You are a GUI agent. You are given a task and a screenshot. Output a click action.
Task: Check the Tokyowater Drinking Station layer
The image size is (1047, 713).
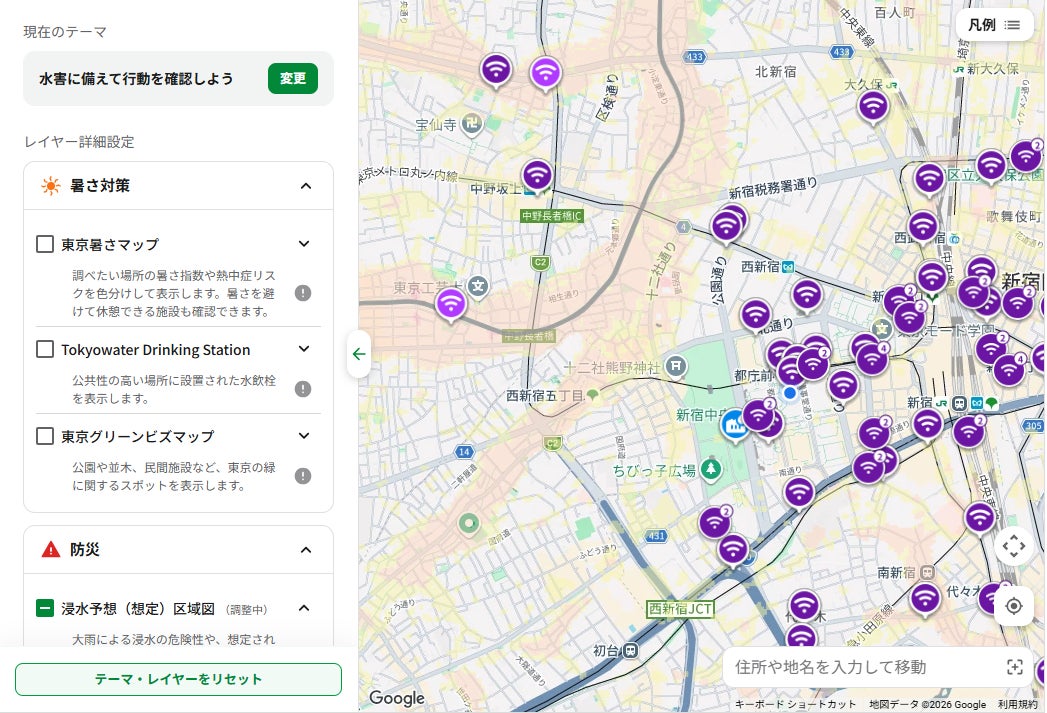pyautogui.click(x=45, y=349)
